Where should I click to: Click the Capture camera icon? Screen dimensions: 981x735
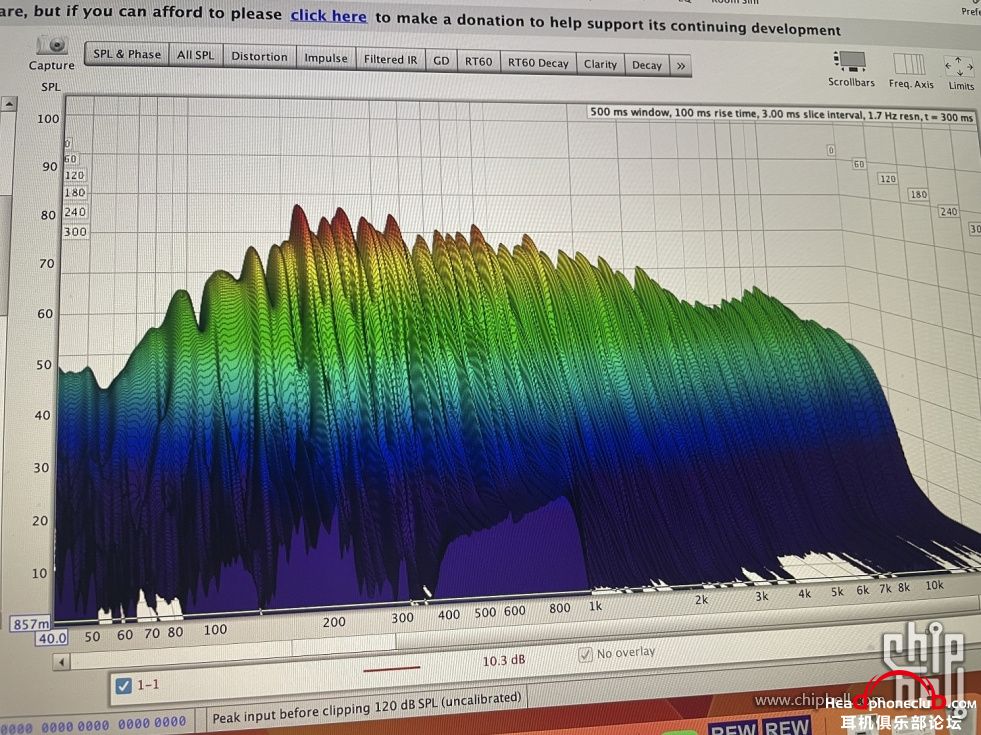coord(51,45)
